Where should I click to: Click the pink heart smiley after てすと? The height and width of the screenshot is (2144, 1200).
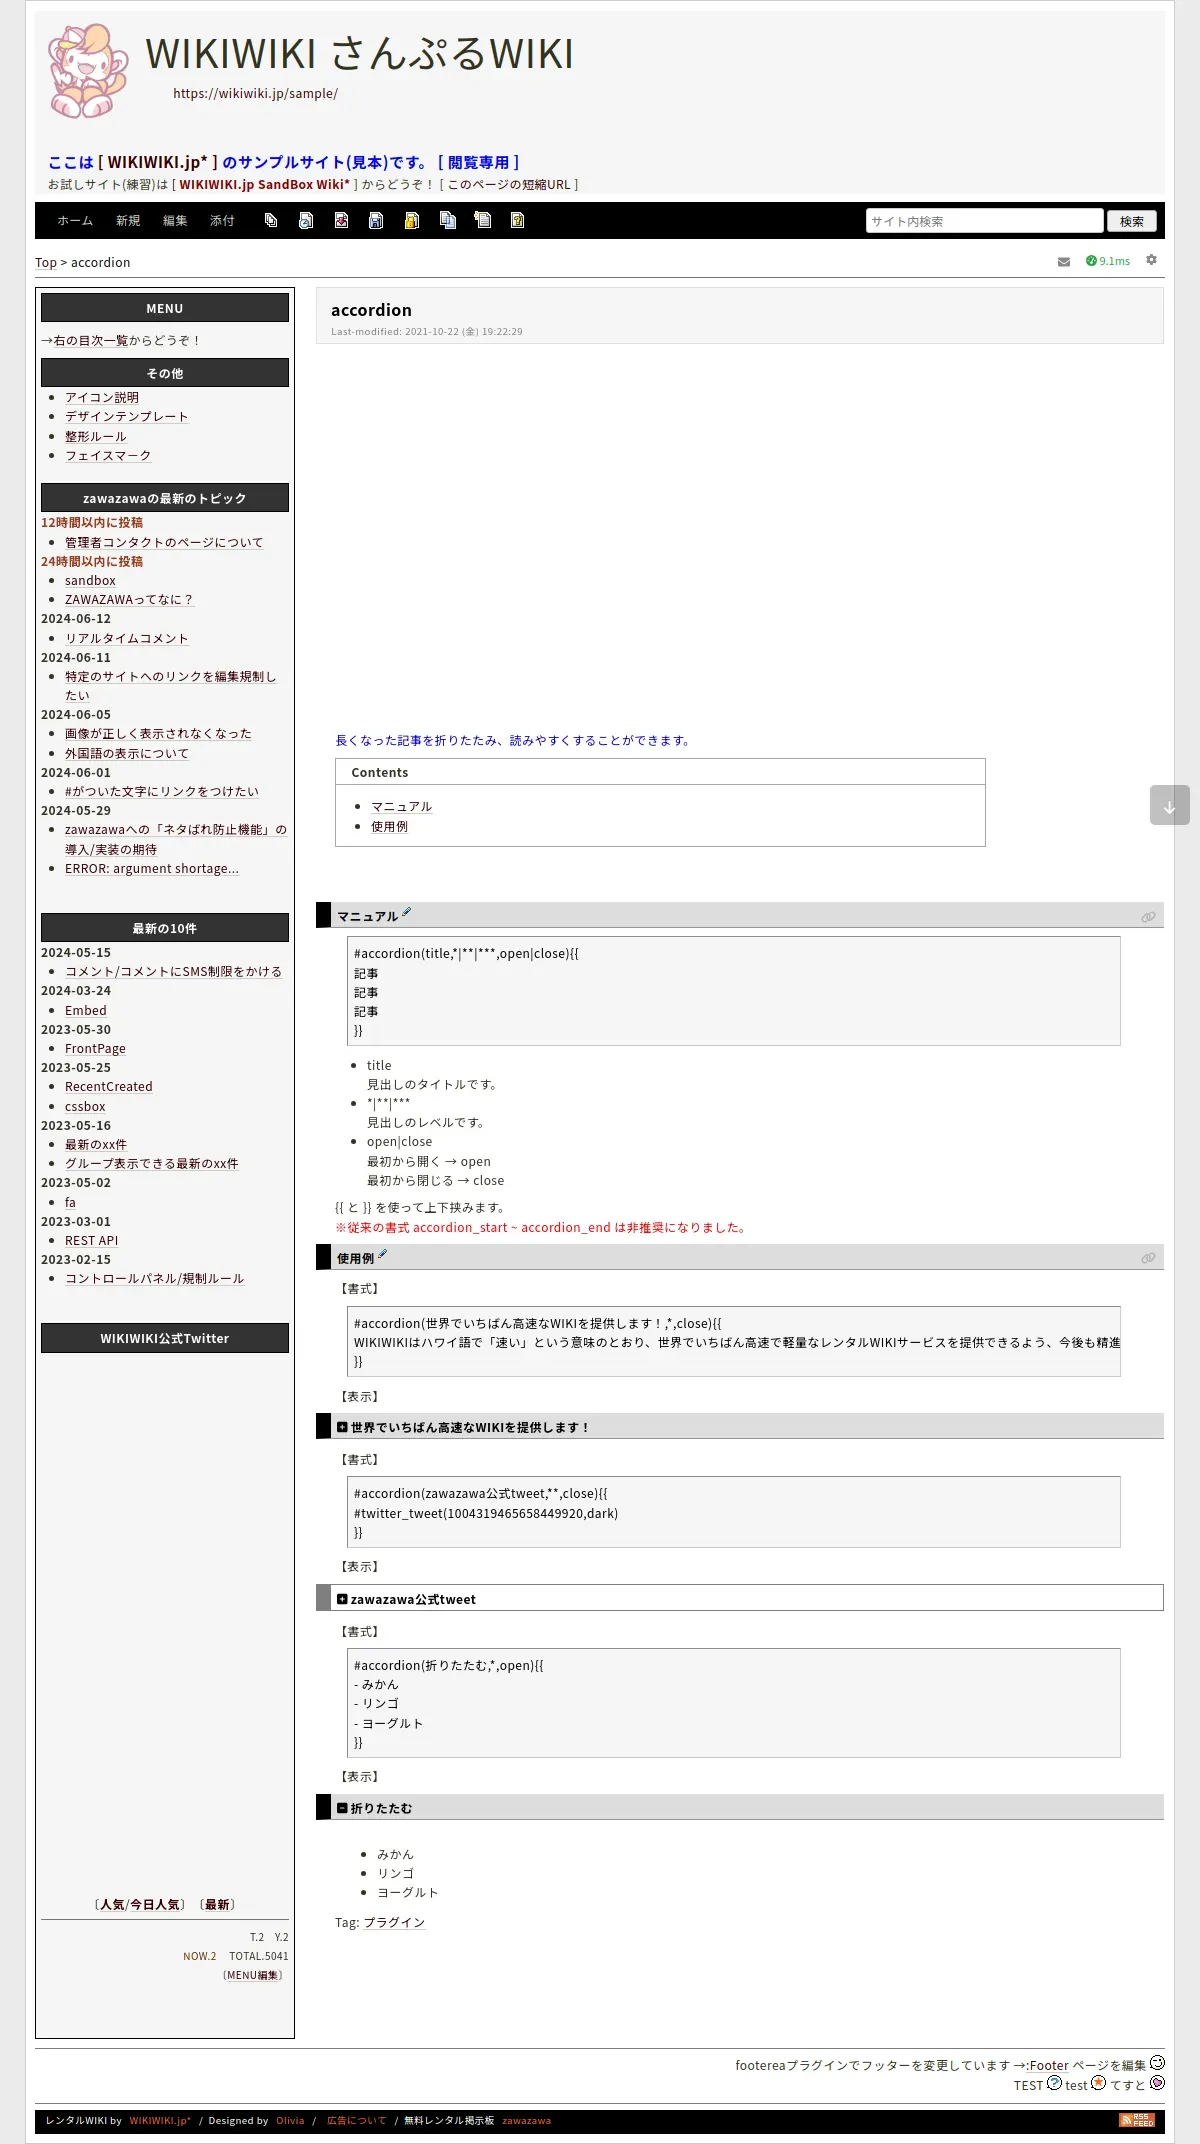tap(1157, 2083)
